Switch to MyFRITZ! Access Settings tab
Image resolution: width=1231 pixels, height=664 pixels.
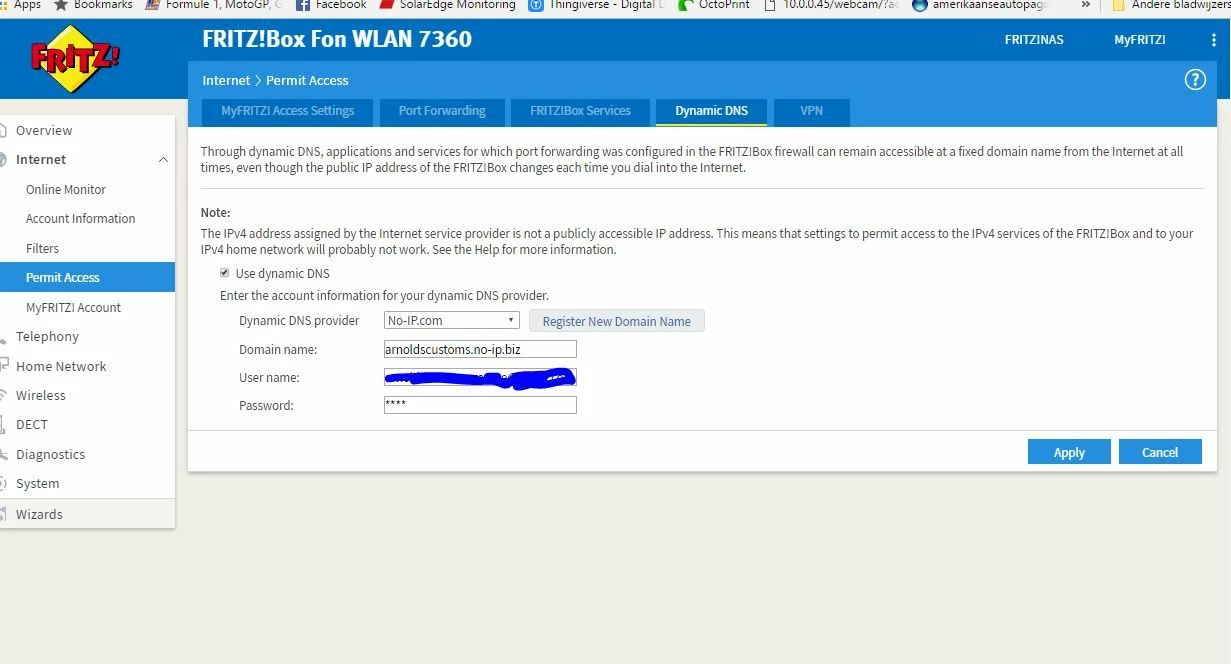coord(288,111)
